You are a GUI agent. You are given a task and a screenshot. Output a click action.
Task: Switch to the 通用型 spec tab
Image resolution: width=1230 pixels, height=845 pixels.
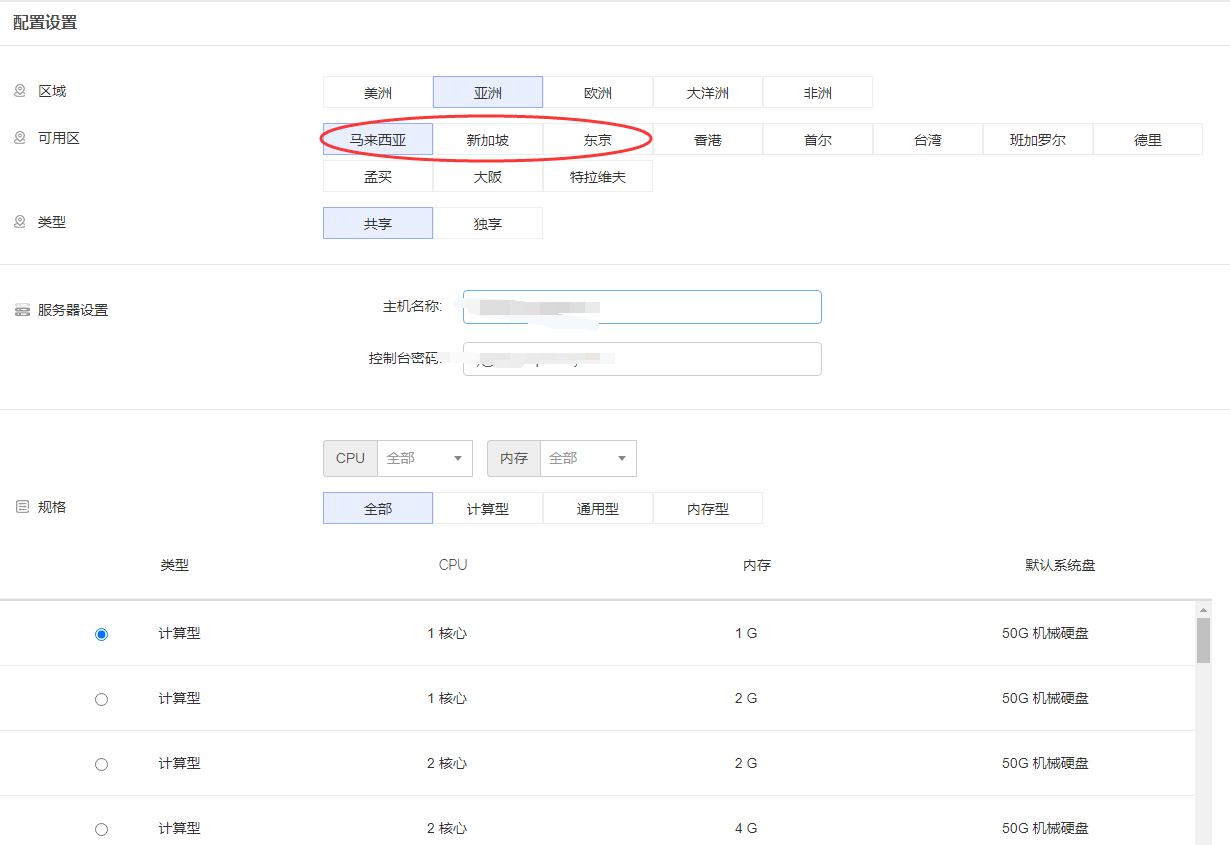[598, 508]
